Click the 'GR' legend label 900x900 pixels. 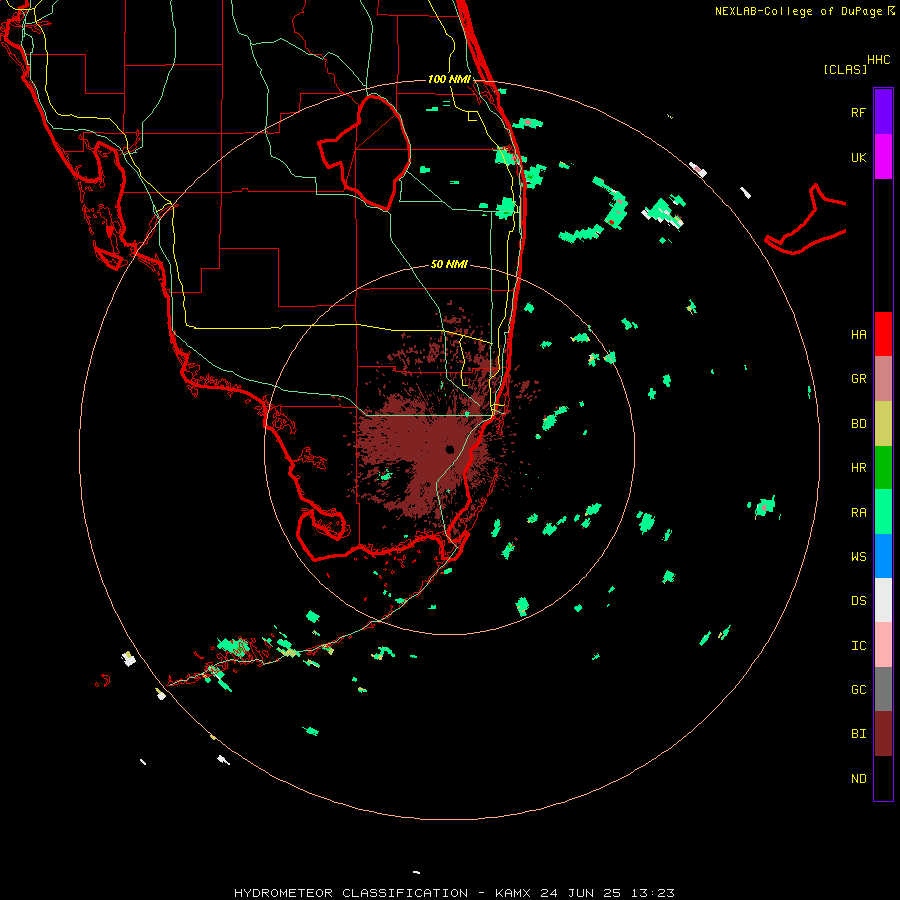[x=858, y=379]
